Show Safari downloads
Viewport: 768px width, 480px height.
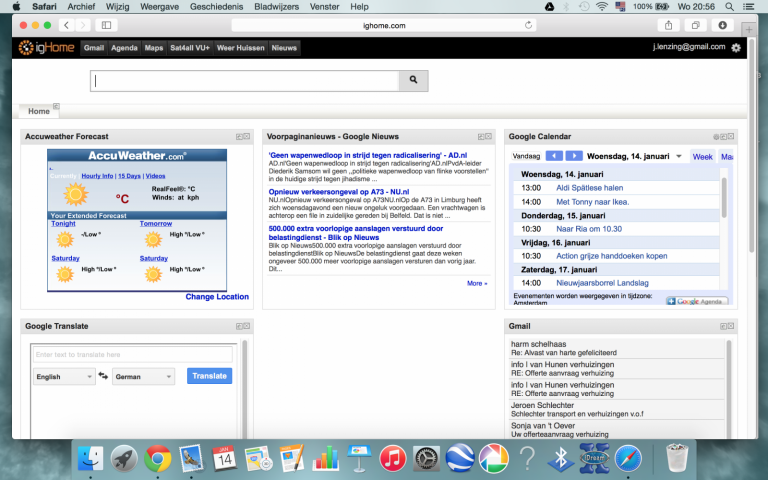[722, 24]
